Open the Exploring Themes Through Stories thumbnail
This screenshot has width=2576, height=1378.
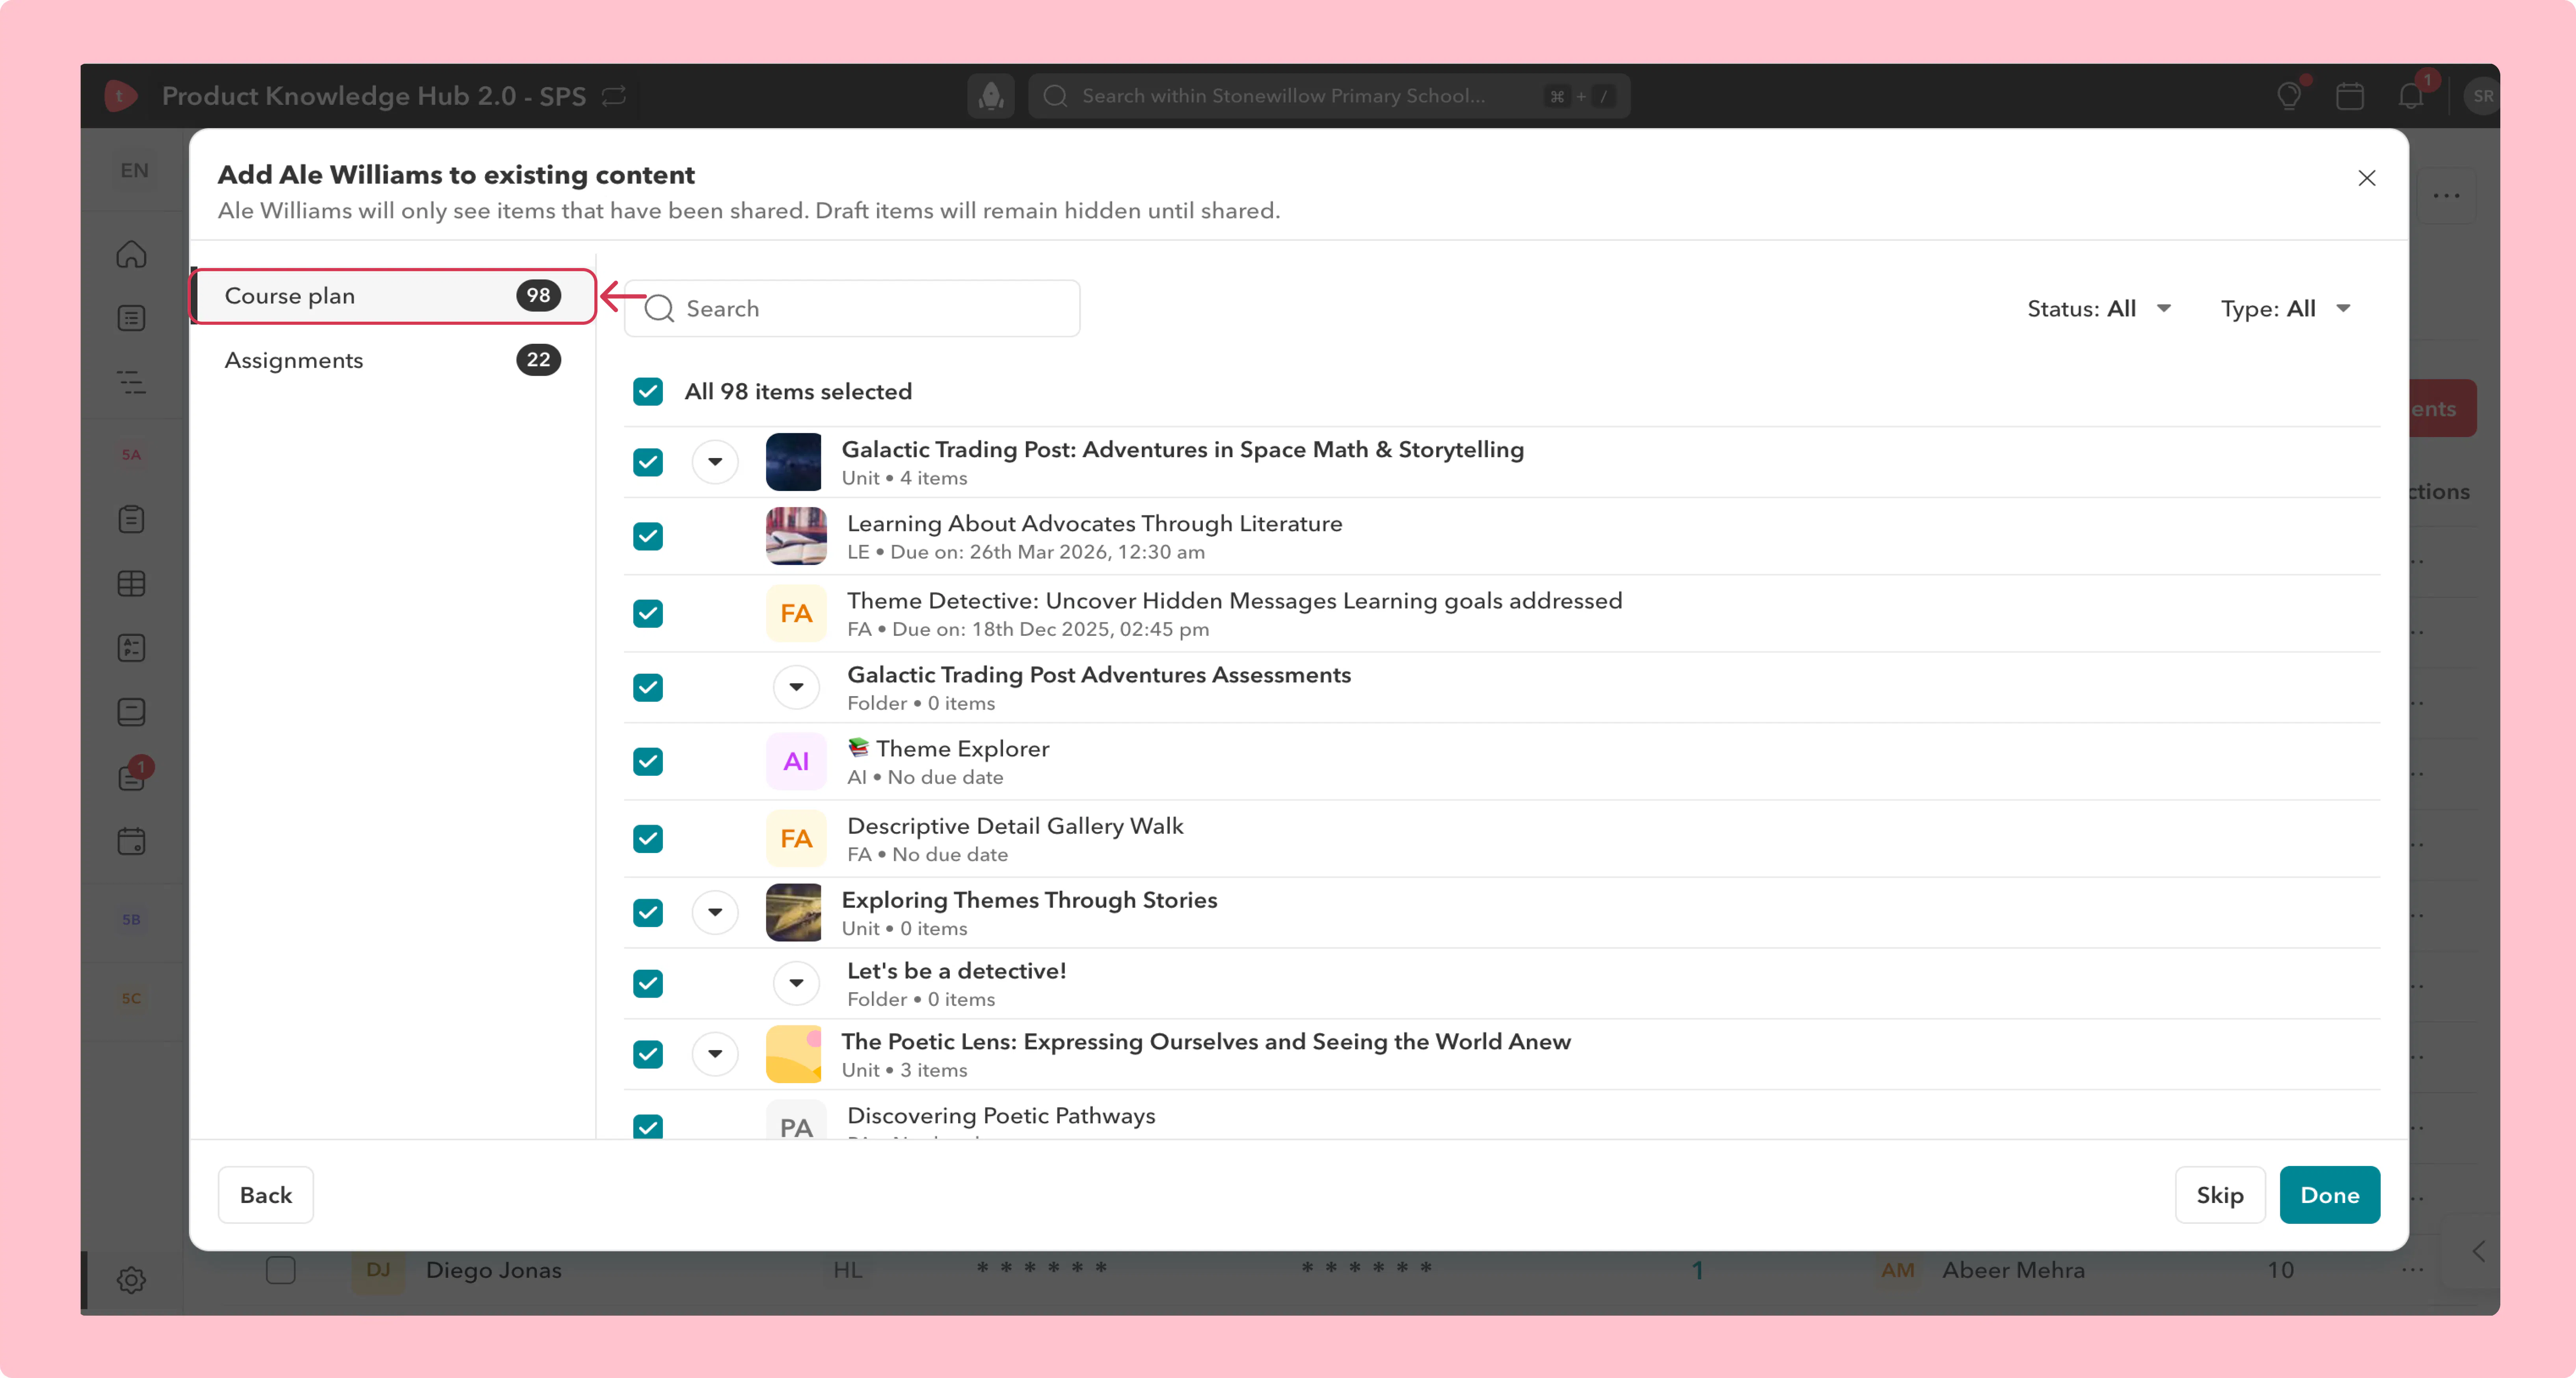tap(794, 912)
